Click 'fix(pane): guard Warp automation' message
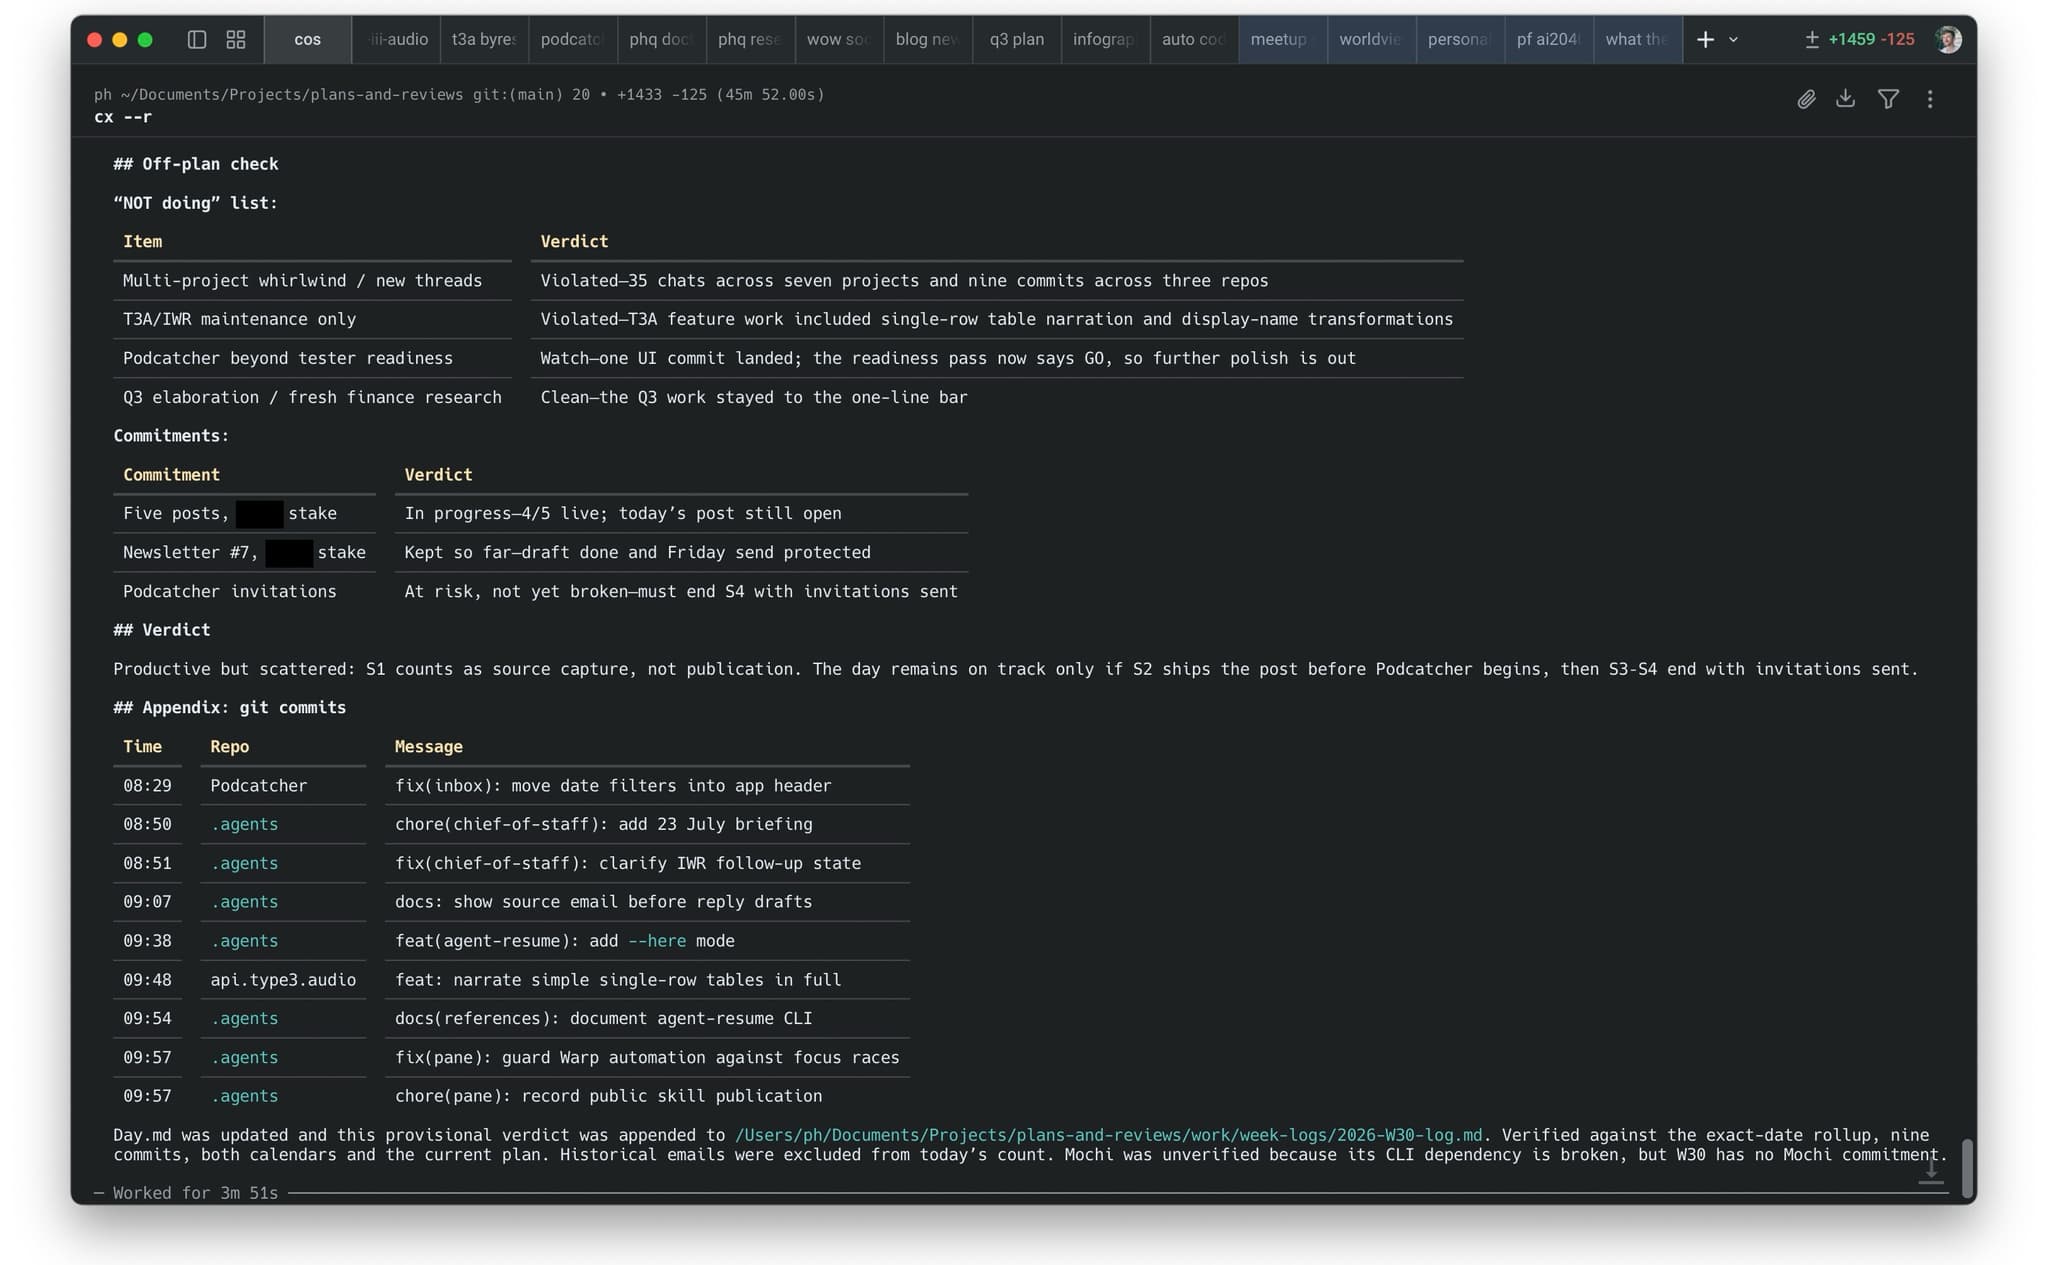This screenshot has width=2048, height=1265. pos(647,1057)
